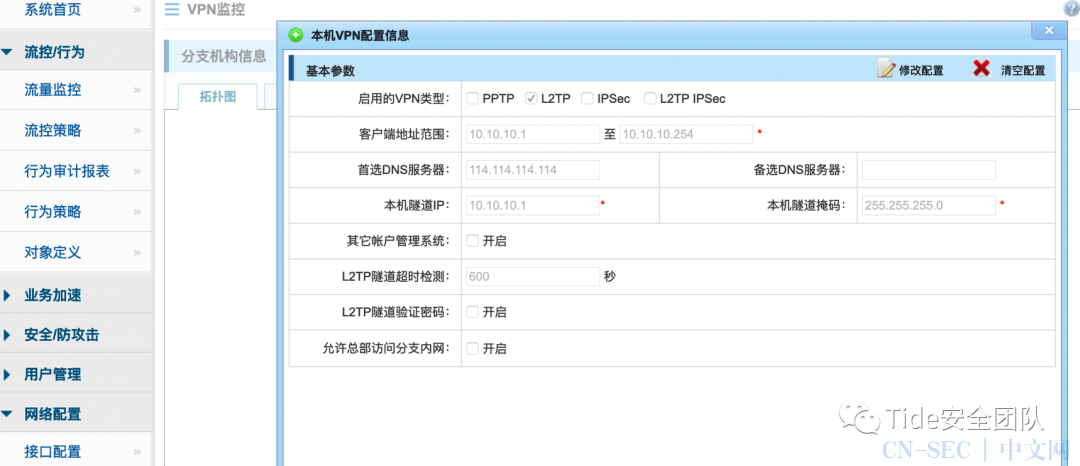
Task: Click the chevron next to 对象定义
Action: click(136, 252)
